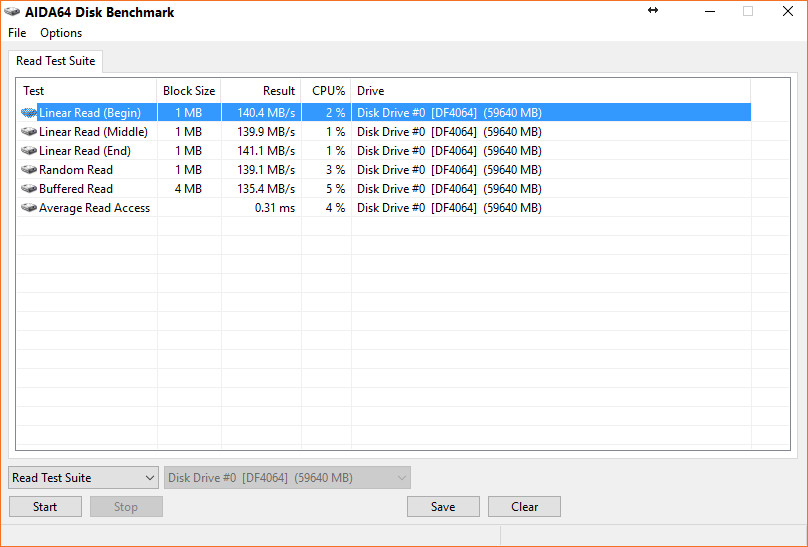Click the 3 % CPU value
The image size is (808, 547).
click(335, 169)
